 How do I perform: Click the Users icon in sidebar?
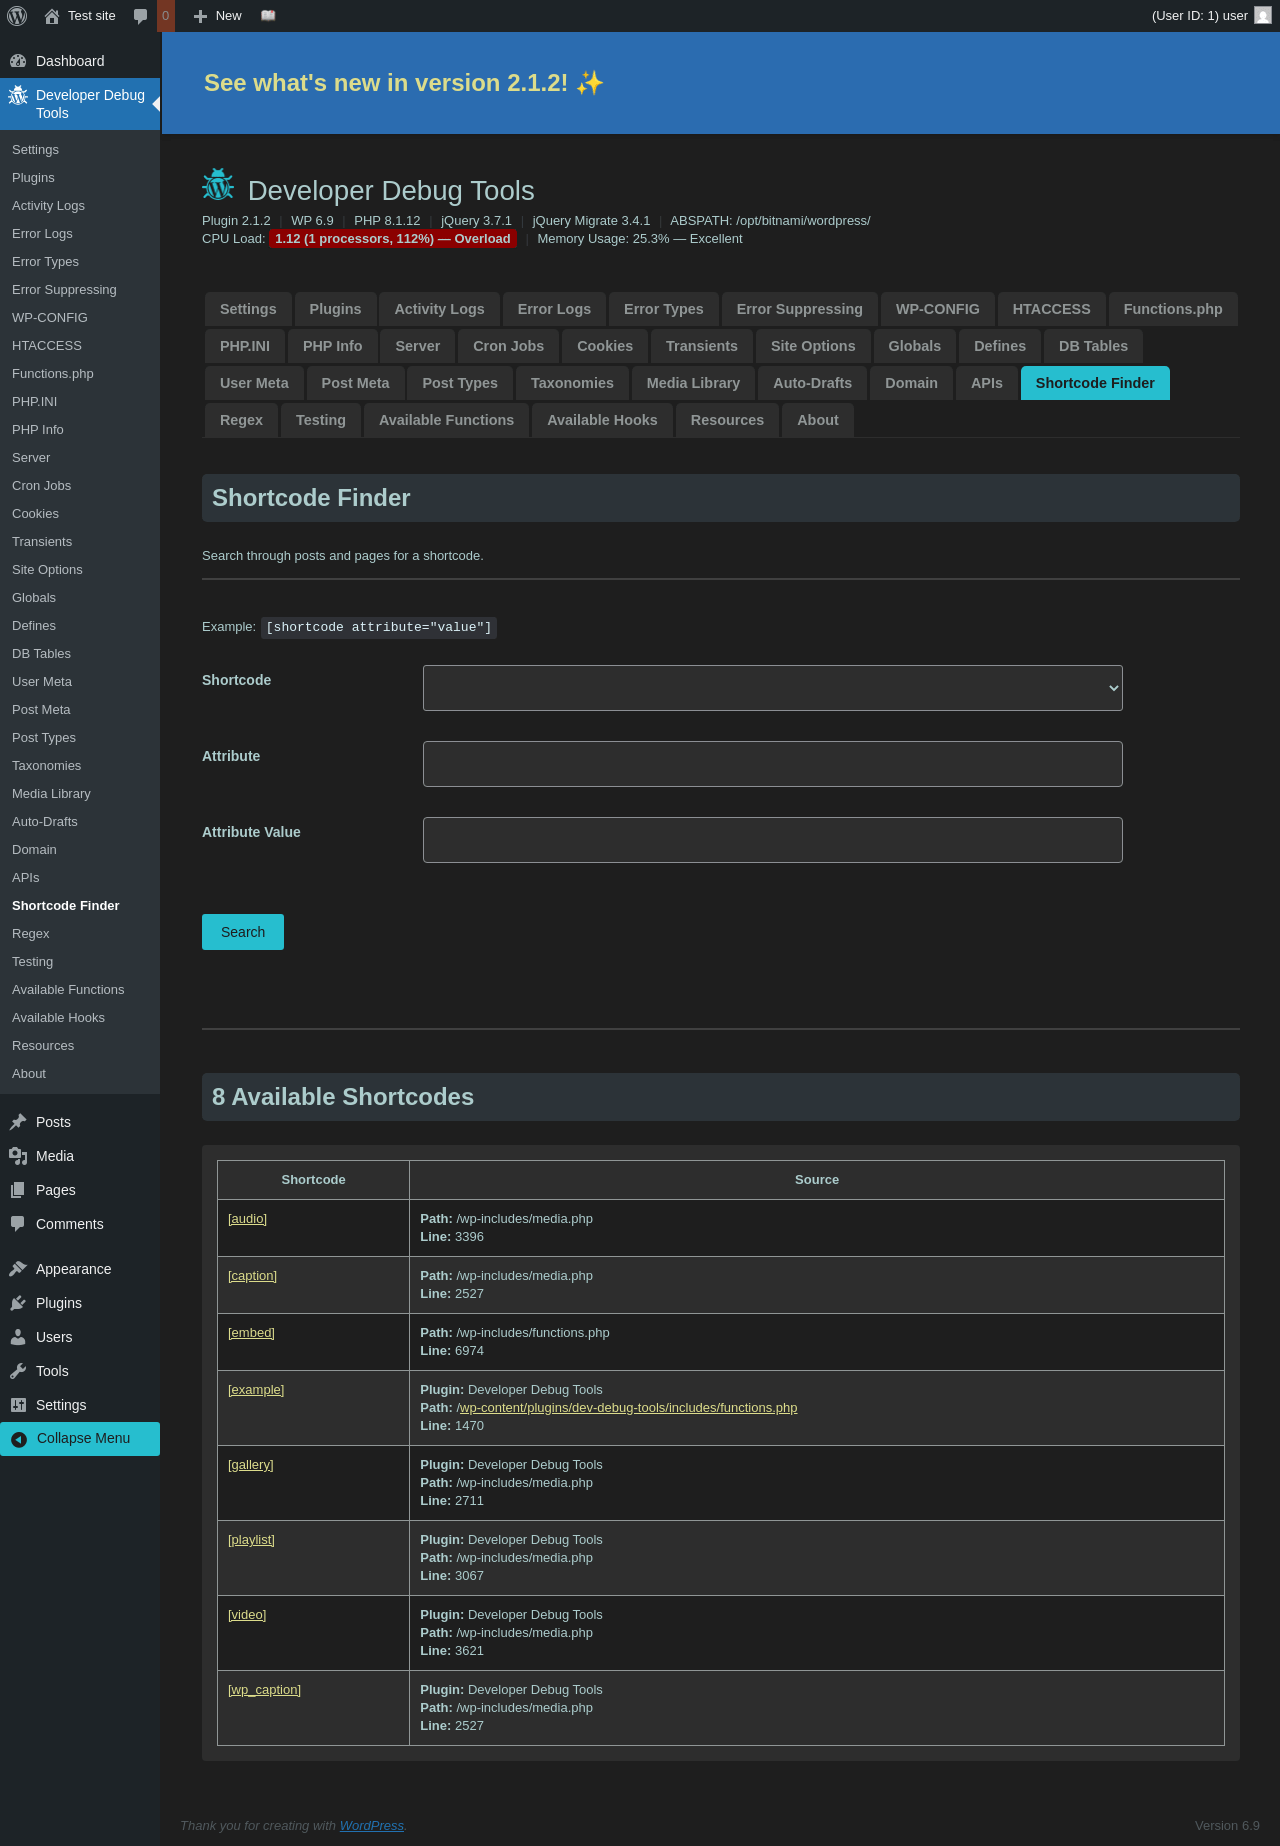tap(18, 1337)
